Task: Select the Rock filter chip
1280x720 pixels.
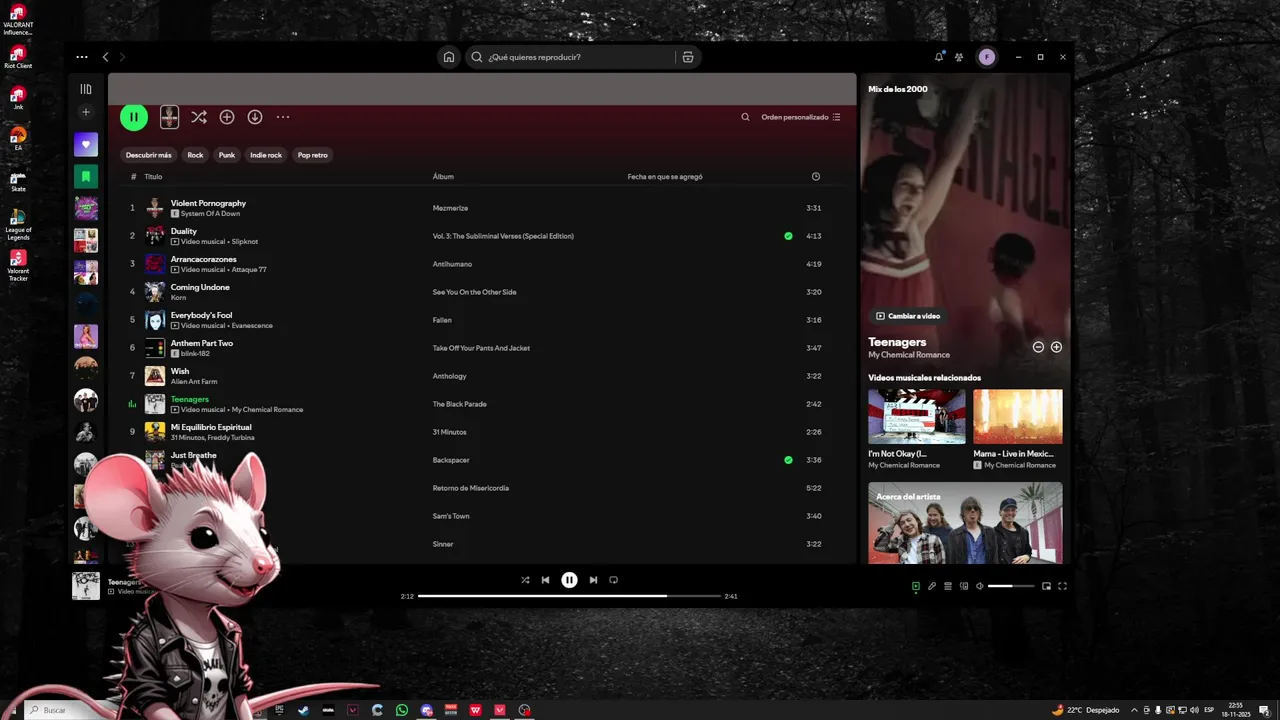Action: (x=195, y=155)
